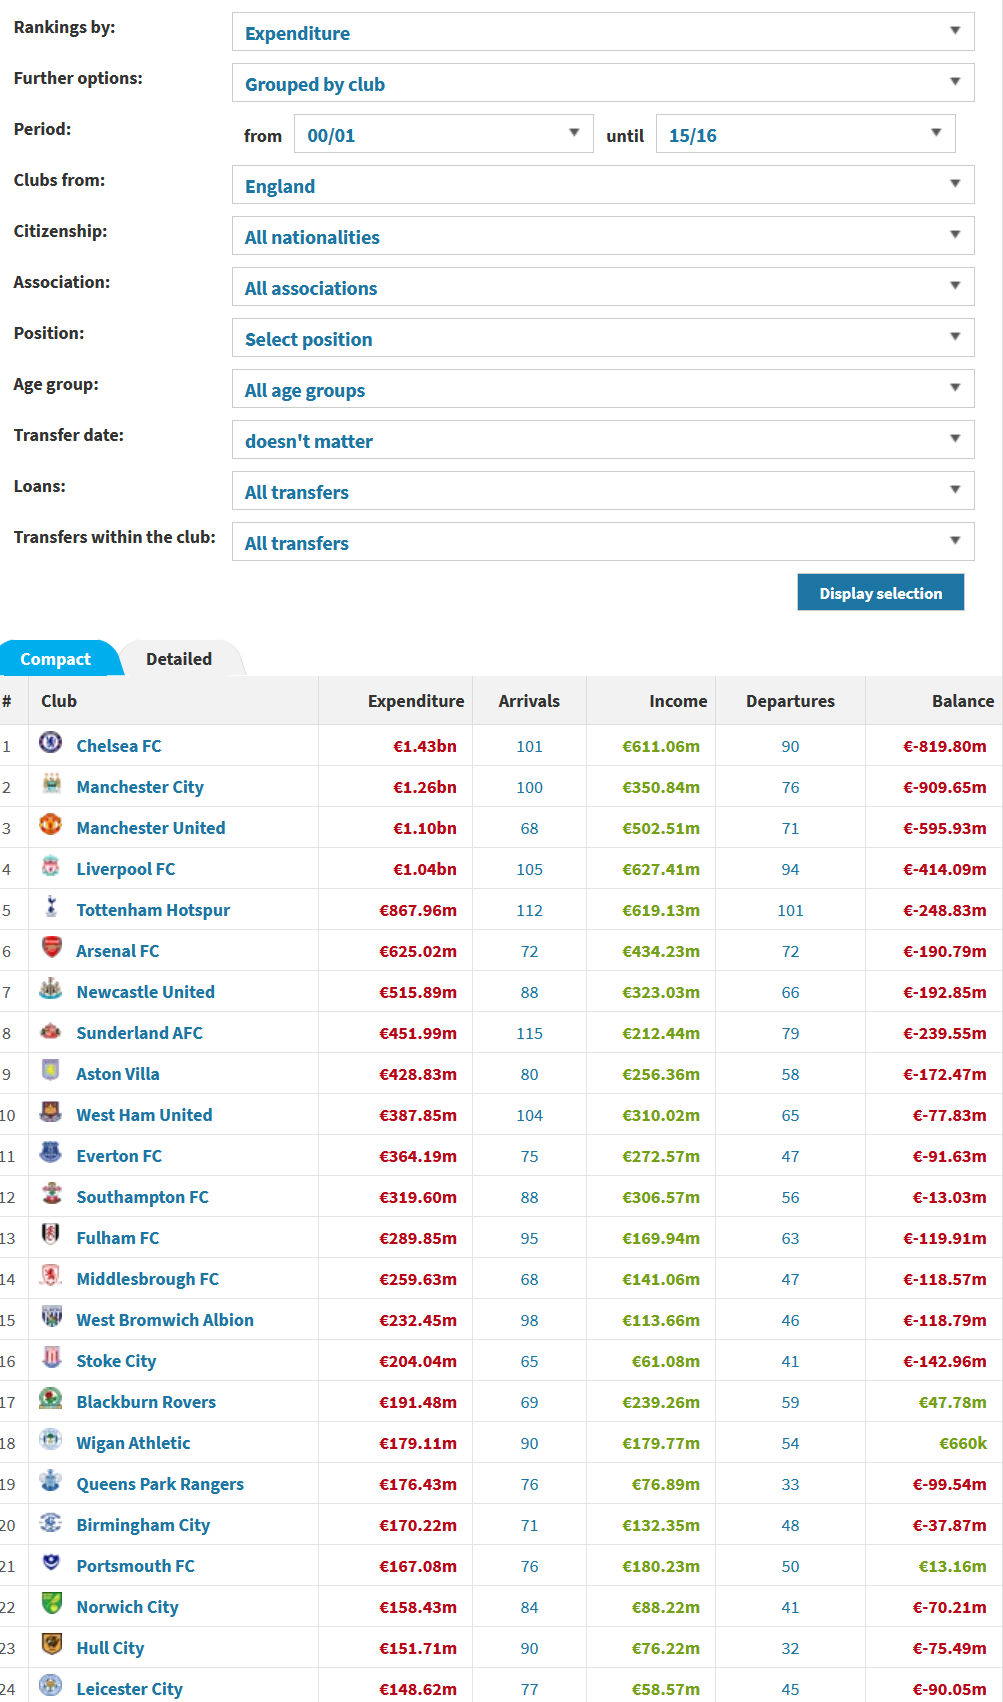The width and height of the screenshot is (1003, 1702).
Task: Click the Liverpool FC crest icon
Action: 51,866
